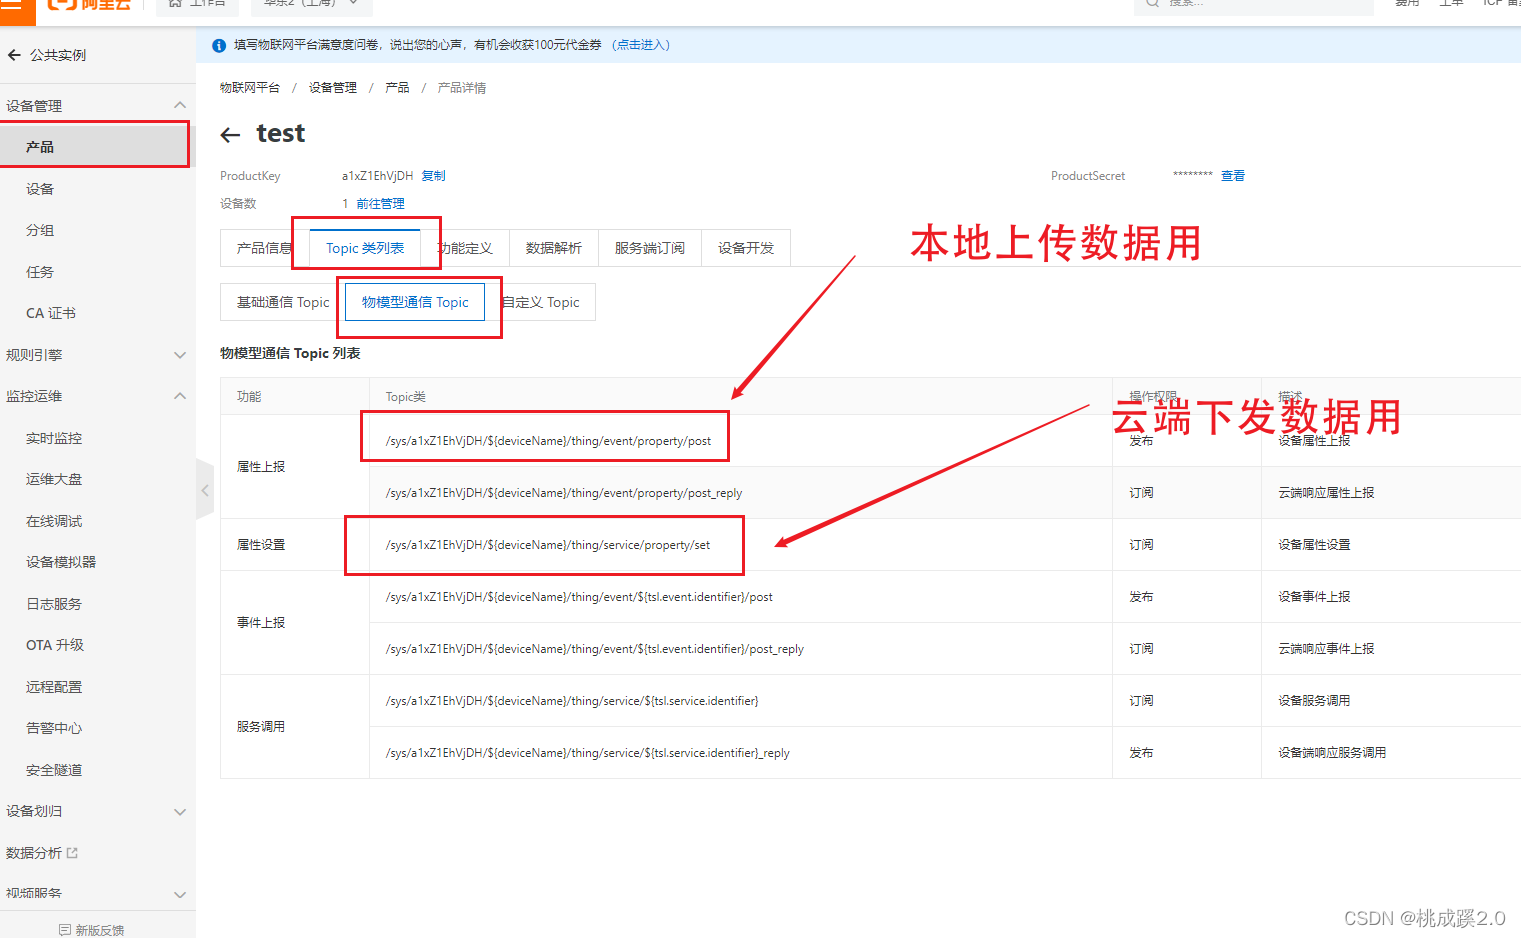Select 安全隧道 in the sidebar
The height and width of the screenshot is (938, 1521).
click(x=54, y=770)
